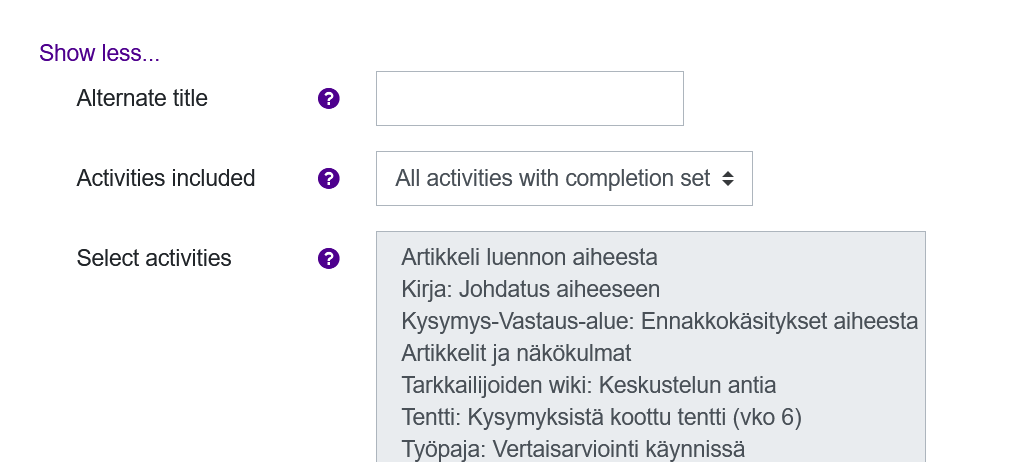Screen dimensions: 1018x462
Task: Show help for Select activities
Action: (329, 259)
